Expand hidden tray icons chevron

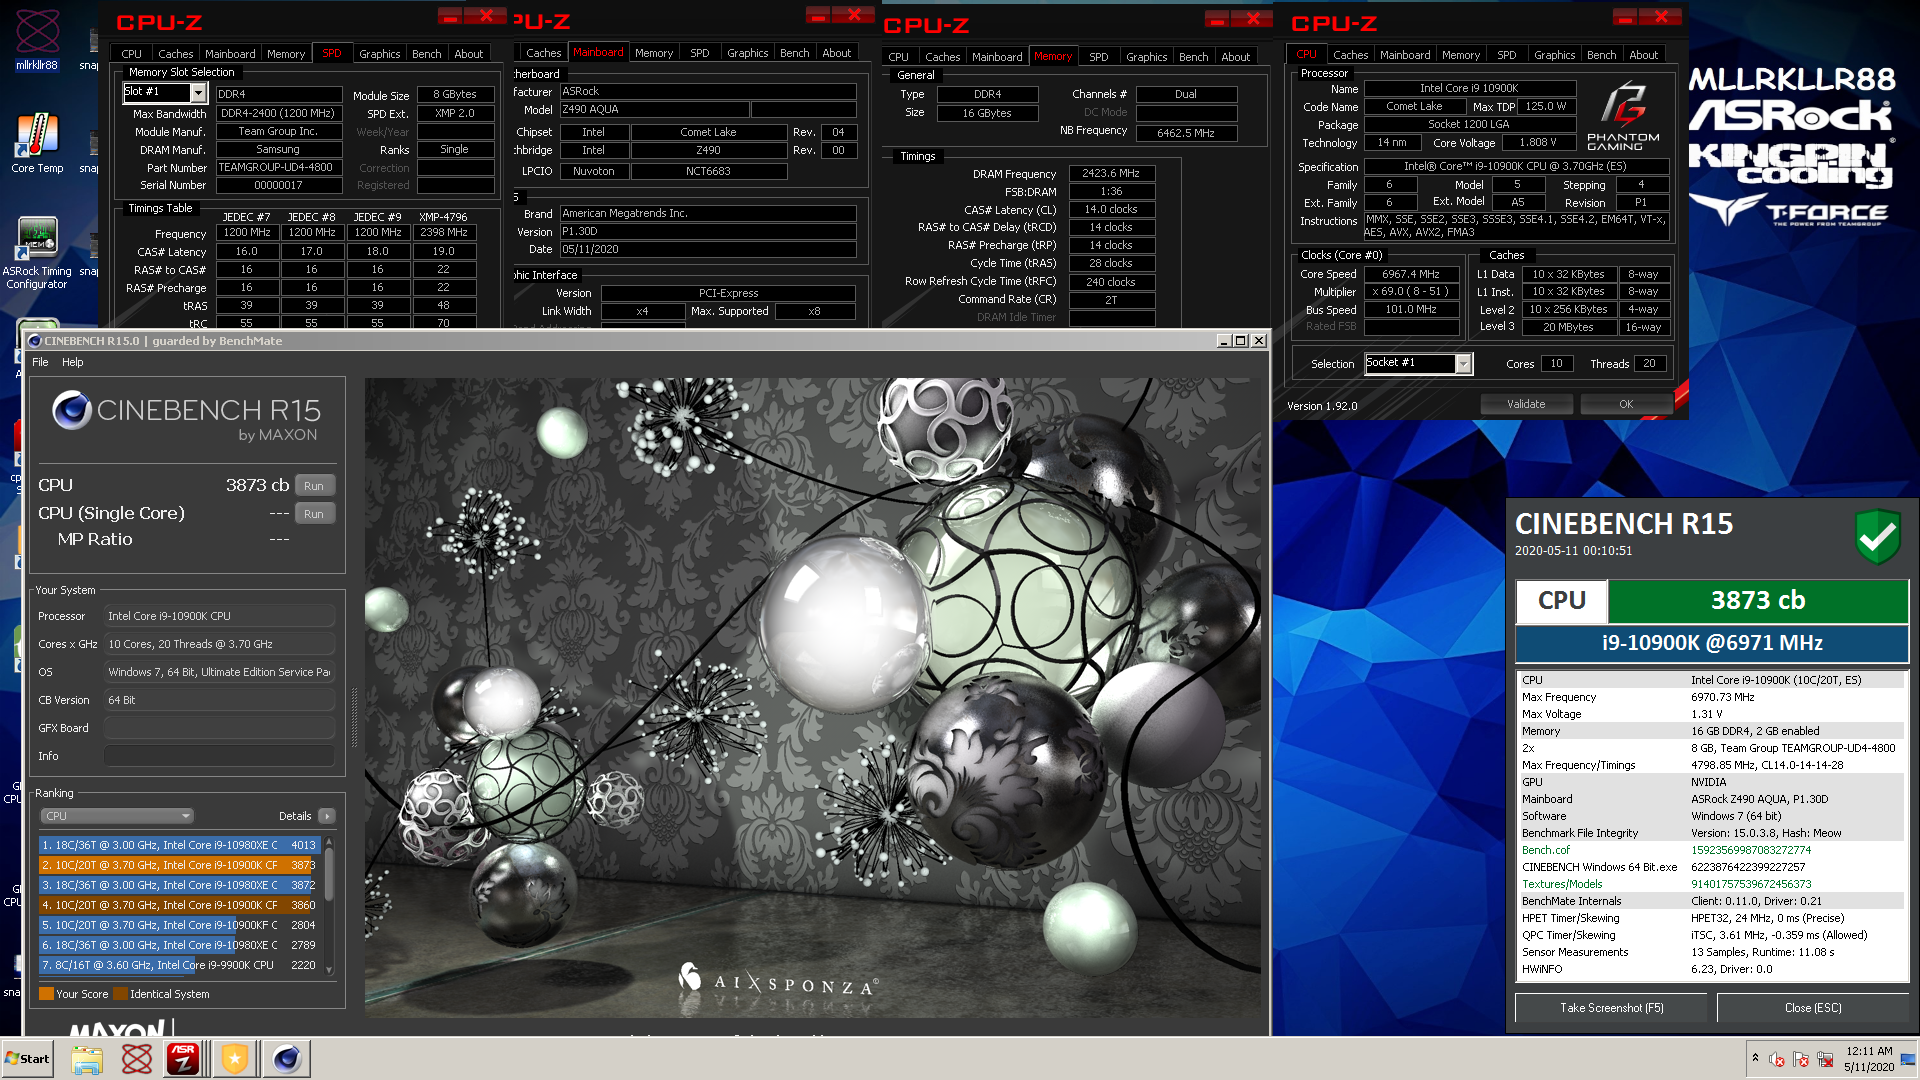[x=1755, y=1057]
